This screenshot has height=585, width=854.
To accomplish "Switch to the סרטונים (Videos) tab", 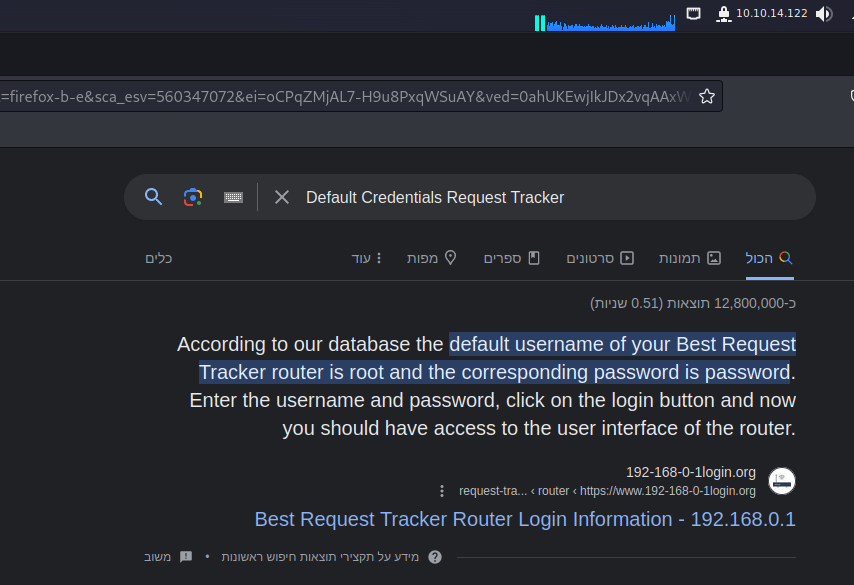I will [600, 258].
